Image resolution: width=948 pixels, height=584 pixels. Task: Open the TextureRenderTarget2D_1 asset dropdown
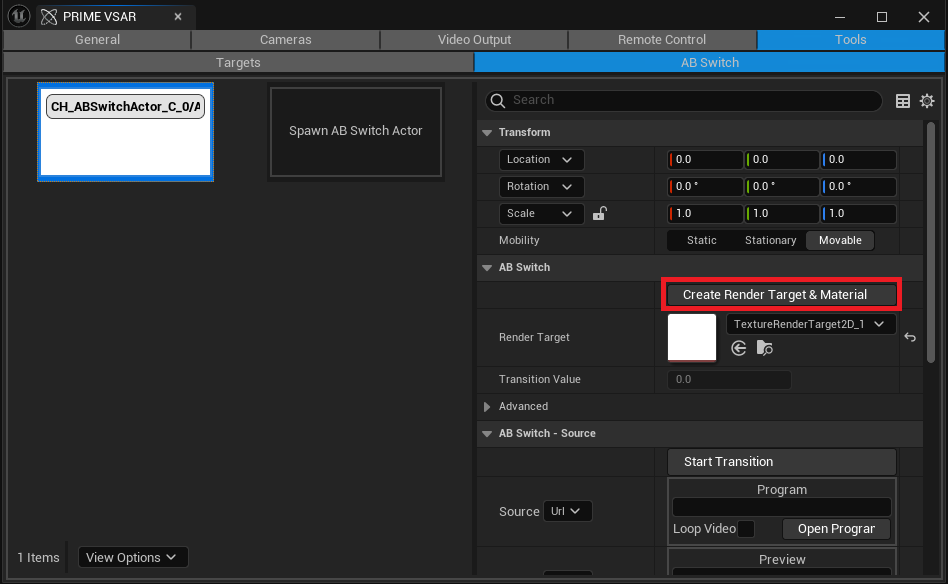tap(810, 324)
